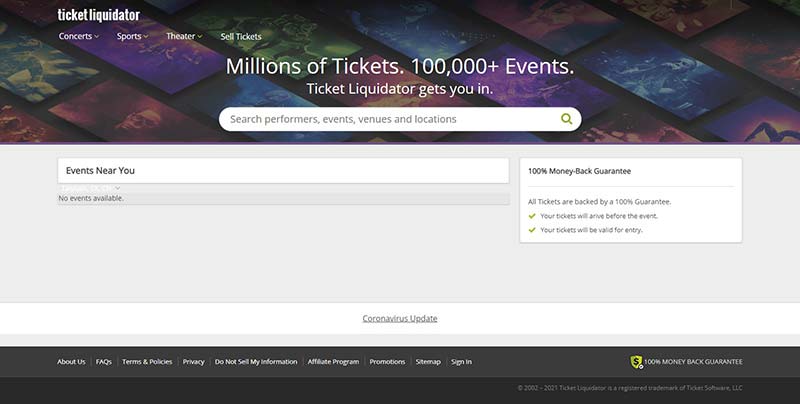Click Do Not Sell My Information
This screenshot has height=404, width=800.
click(x=256, y=362)
